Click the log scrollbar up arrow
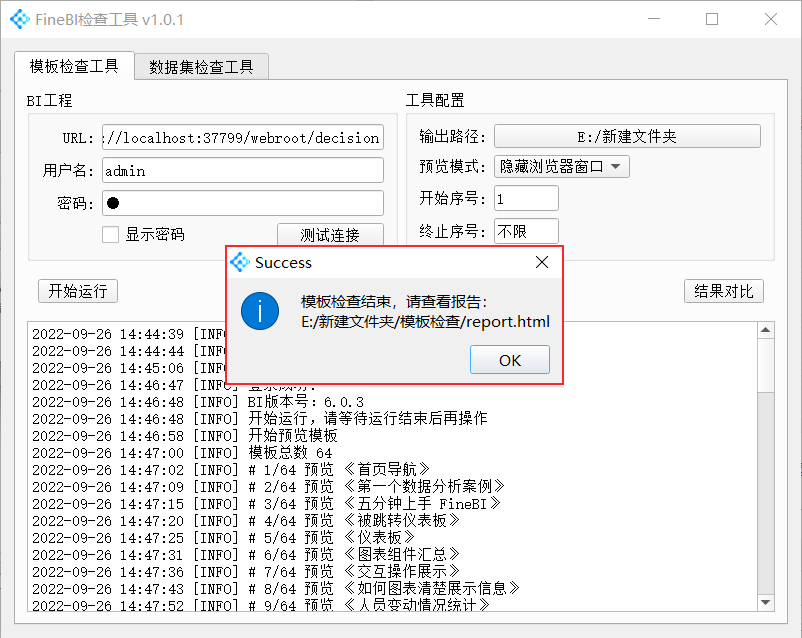 pos(766,330)
